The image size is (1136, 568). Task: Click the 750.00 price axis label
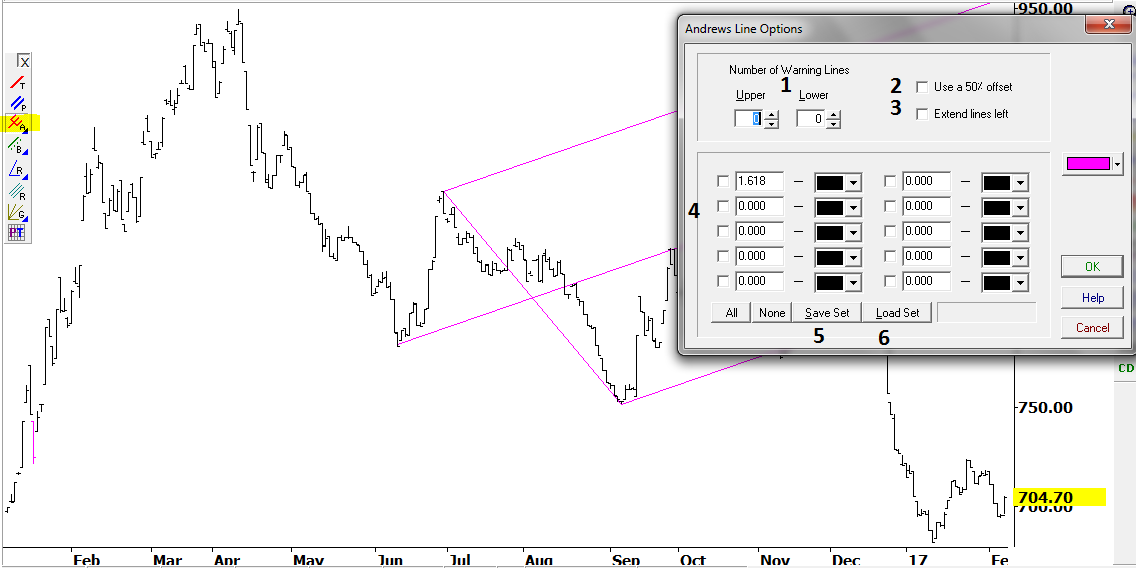click(x=1045, y=407)
